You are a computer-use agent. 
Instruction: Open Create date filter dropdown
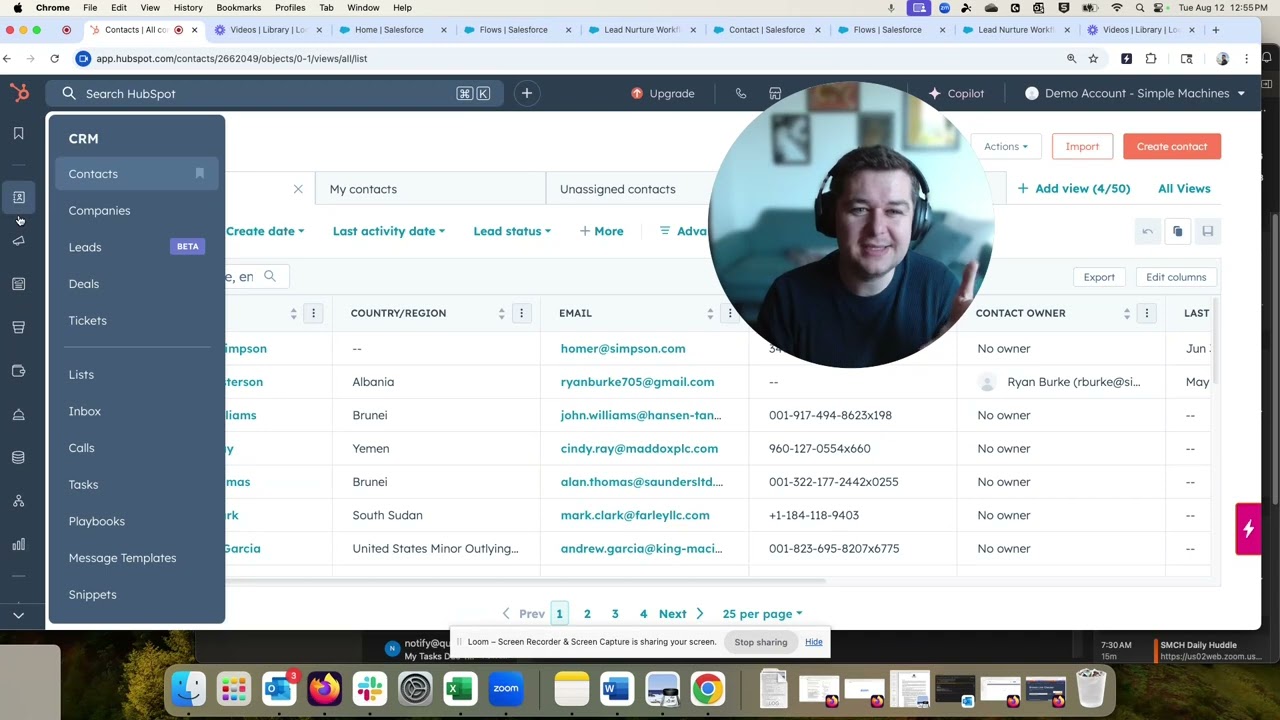click(x=265, y=231)
